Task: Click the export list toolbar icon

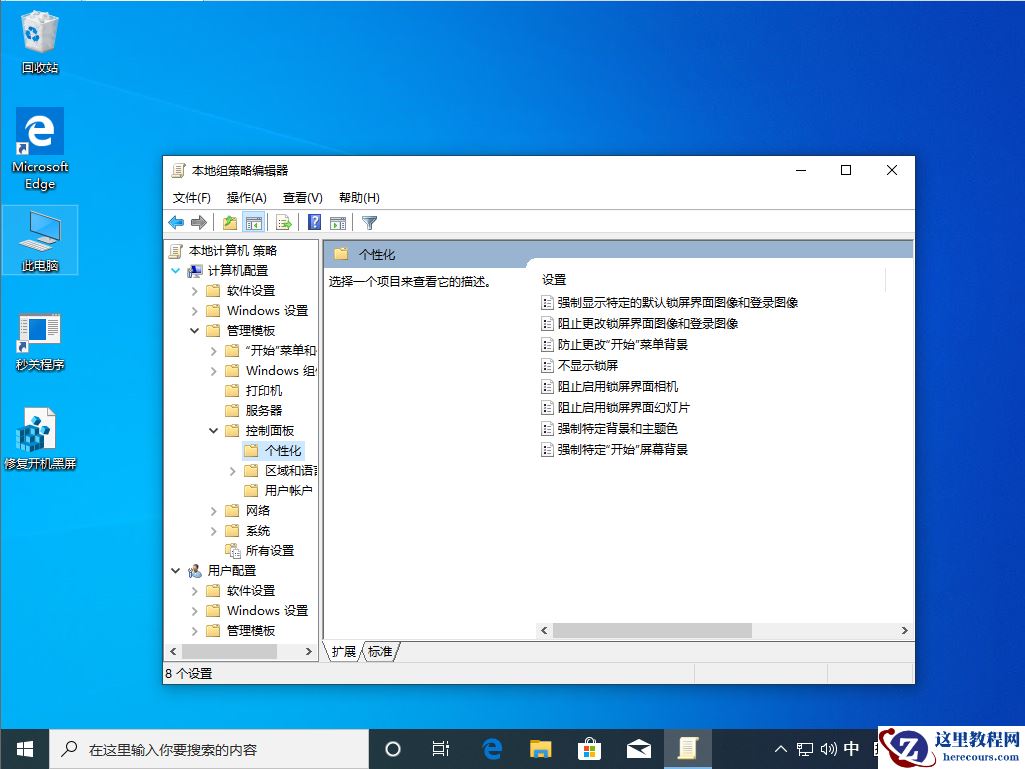Action: coord(283,221)
